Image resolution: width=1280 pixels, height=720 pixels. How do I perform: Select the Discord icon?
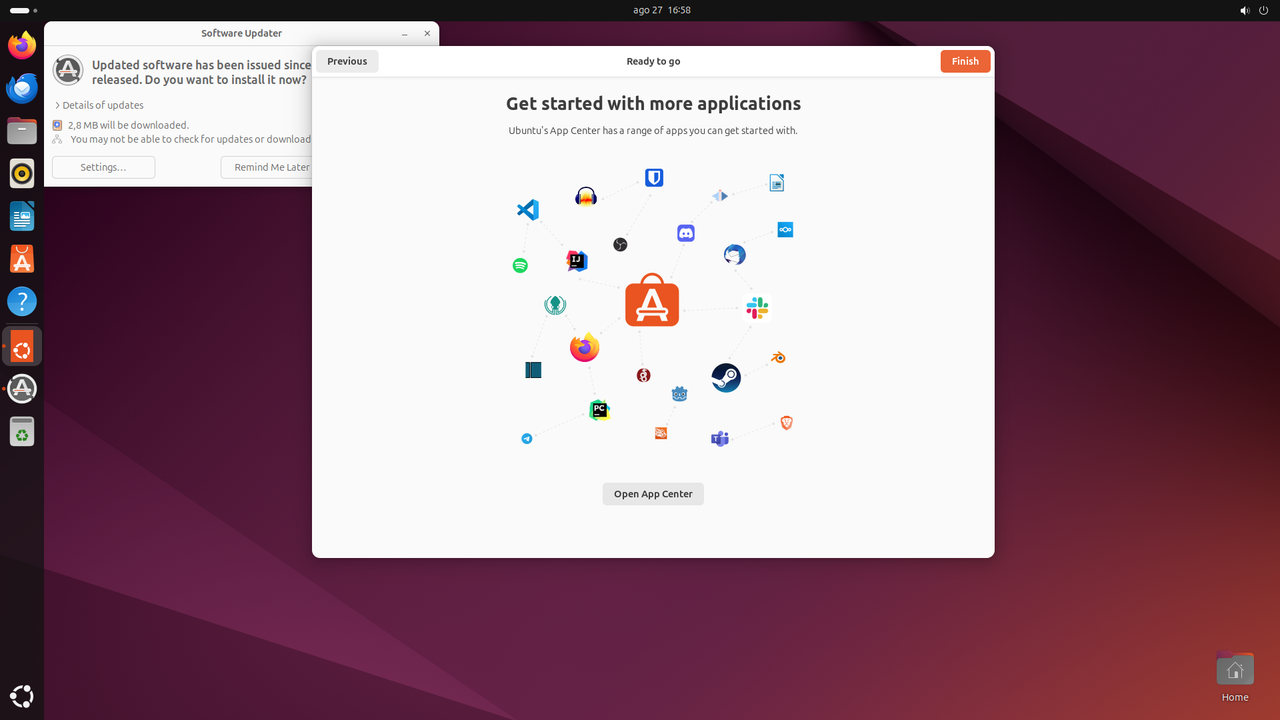point(685,232)
